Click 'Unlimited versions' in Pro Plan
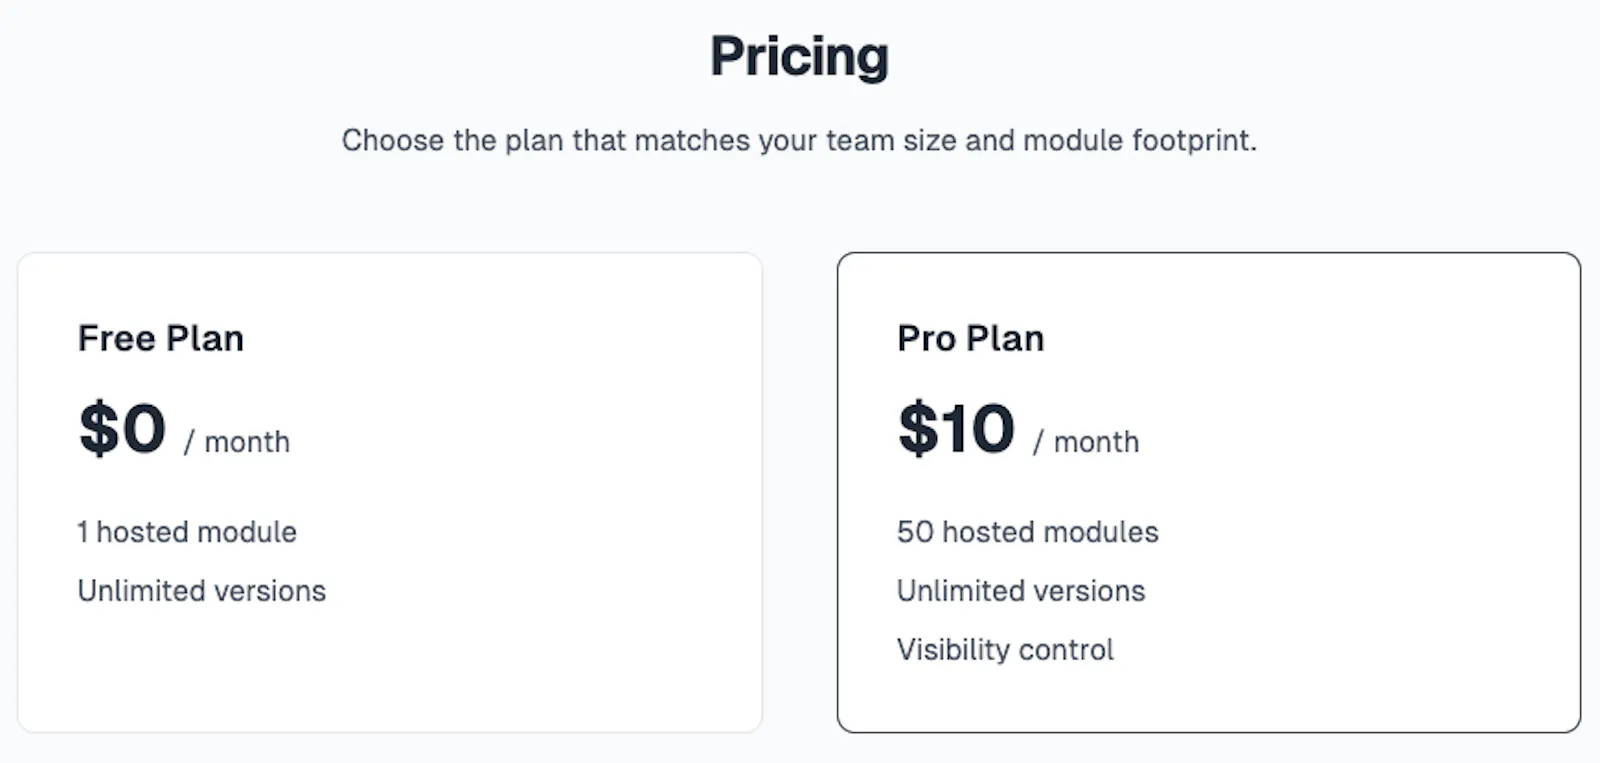This screenshot has height=763, width=1600. 1021,591
